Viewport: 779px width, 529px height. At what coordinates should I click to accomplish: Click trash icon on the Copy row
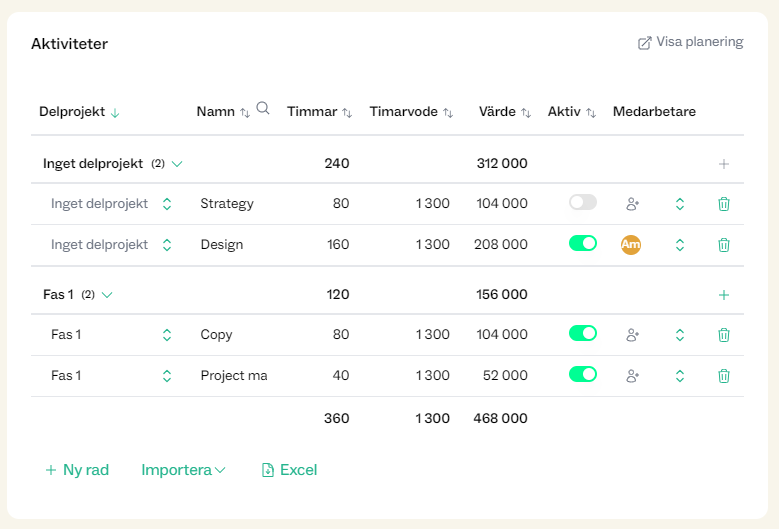coord(724,335)
